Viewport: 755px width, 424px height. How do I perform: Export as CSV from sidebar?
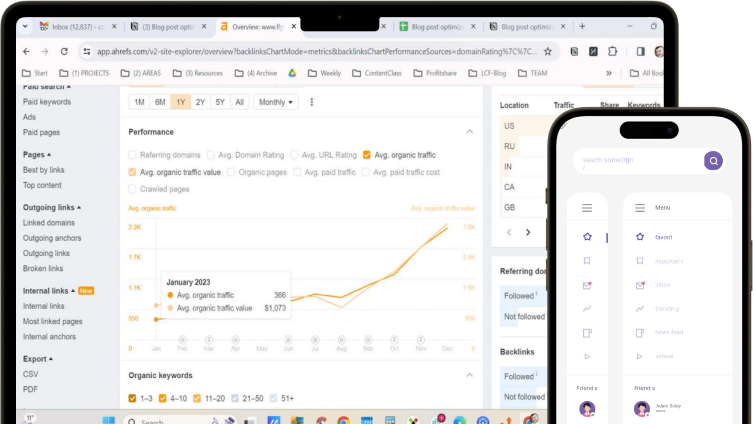(30, 374)
